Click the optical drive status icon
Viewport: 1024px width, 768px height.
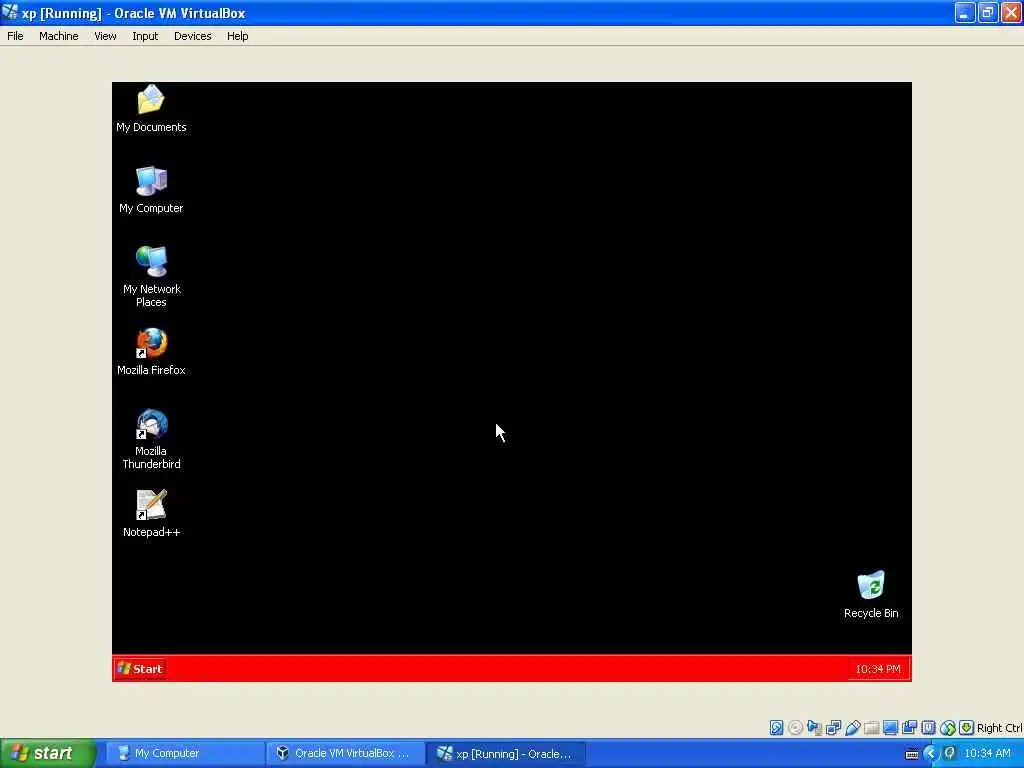(x=795, y=728)
